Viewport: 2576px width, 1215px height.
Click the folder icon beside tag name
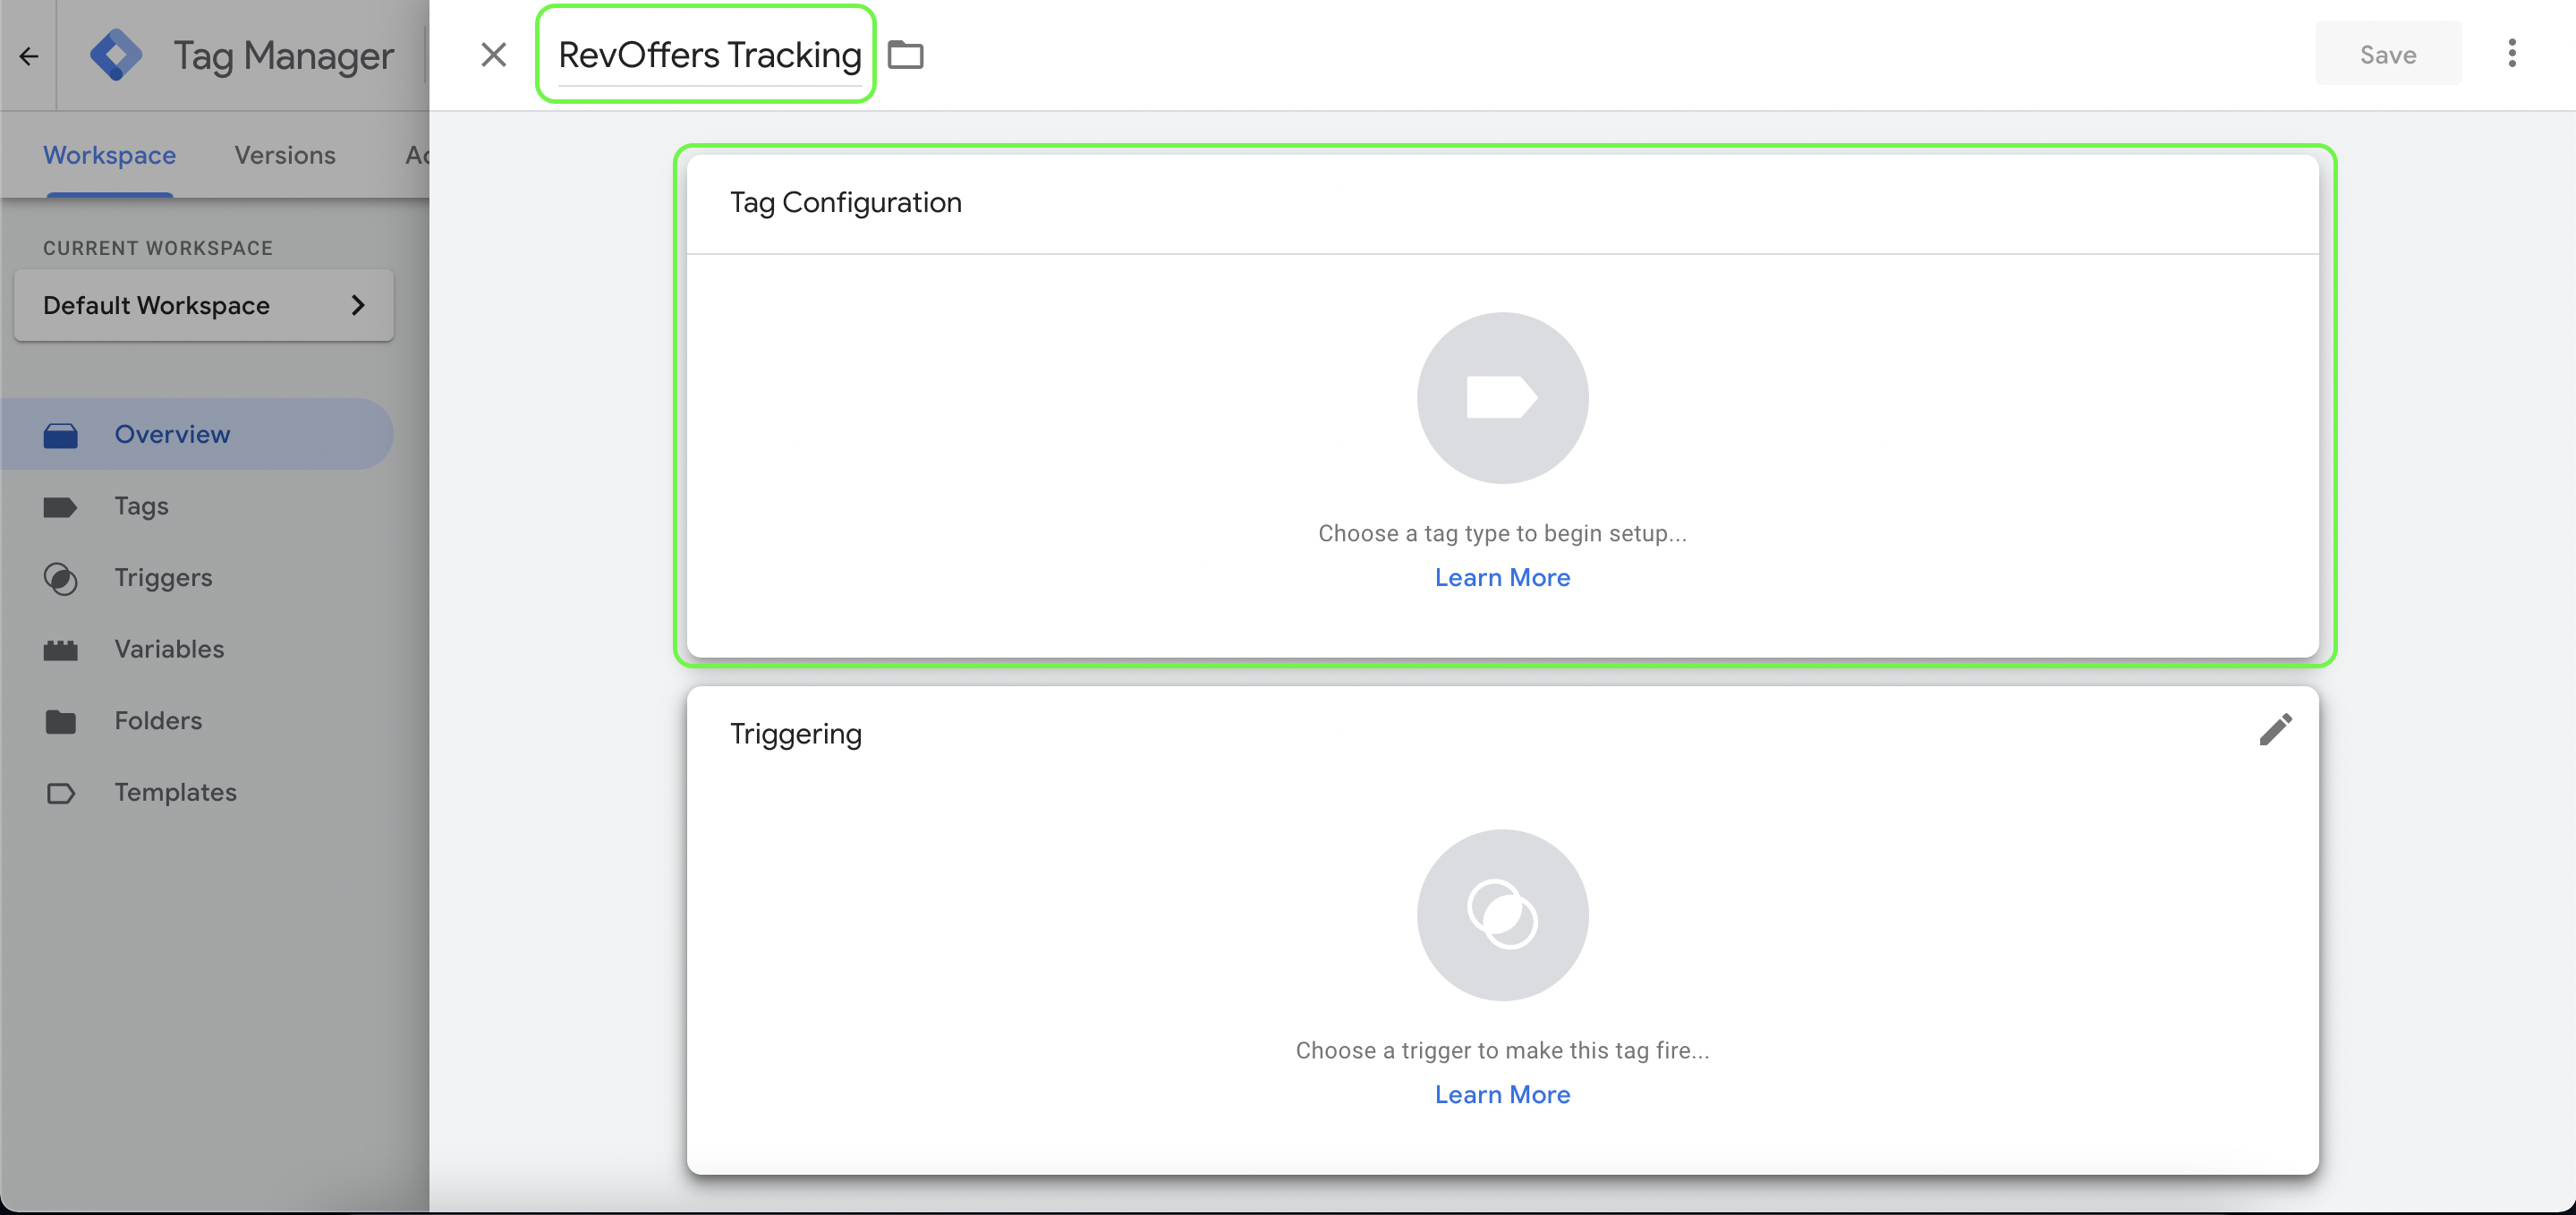[x=905, y=55]
